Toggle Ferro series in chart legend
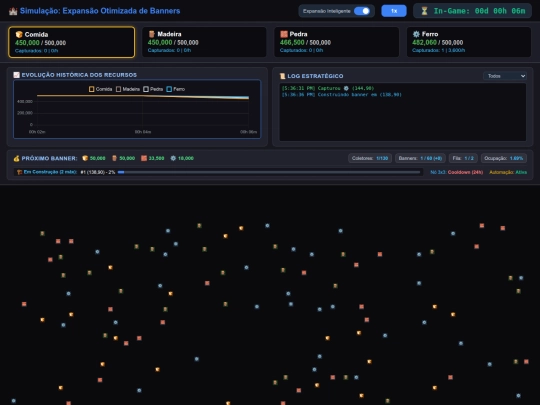 point(176,89)
